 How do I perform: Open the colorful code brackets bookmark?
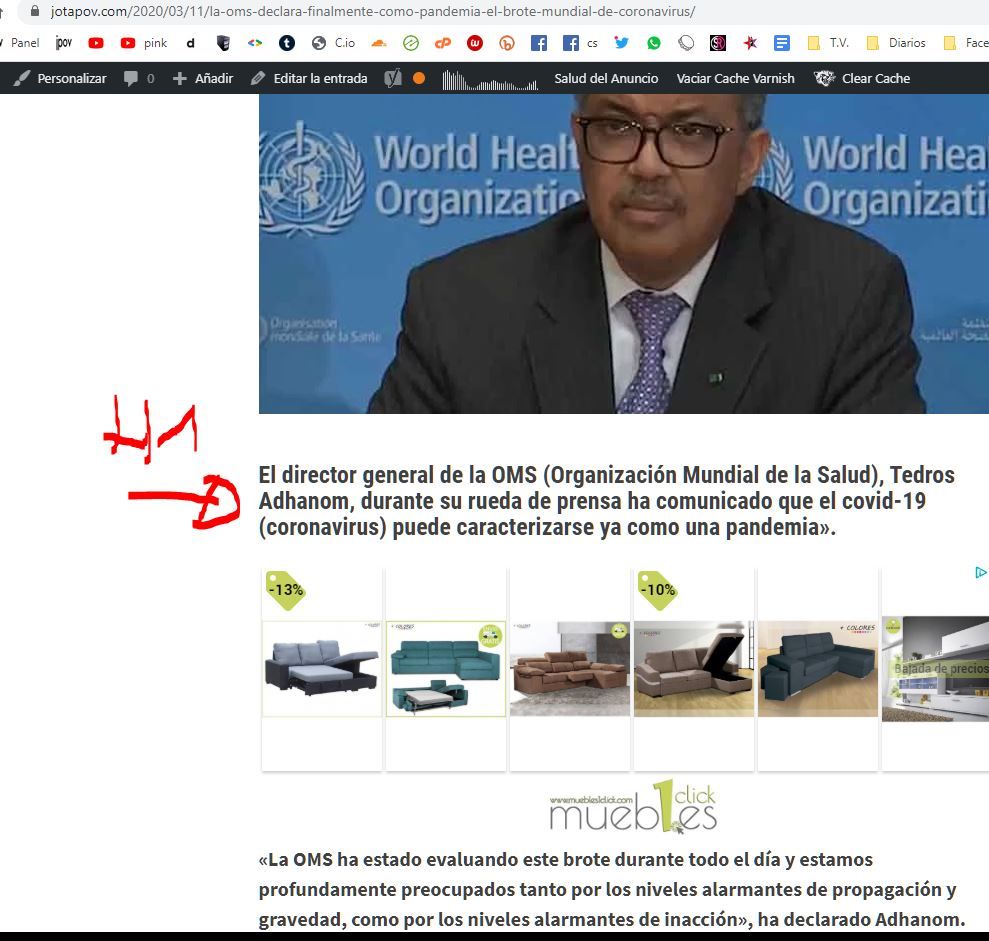coord(255,43)
